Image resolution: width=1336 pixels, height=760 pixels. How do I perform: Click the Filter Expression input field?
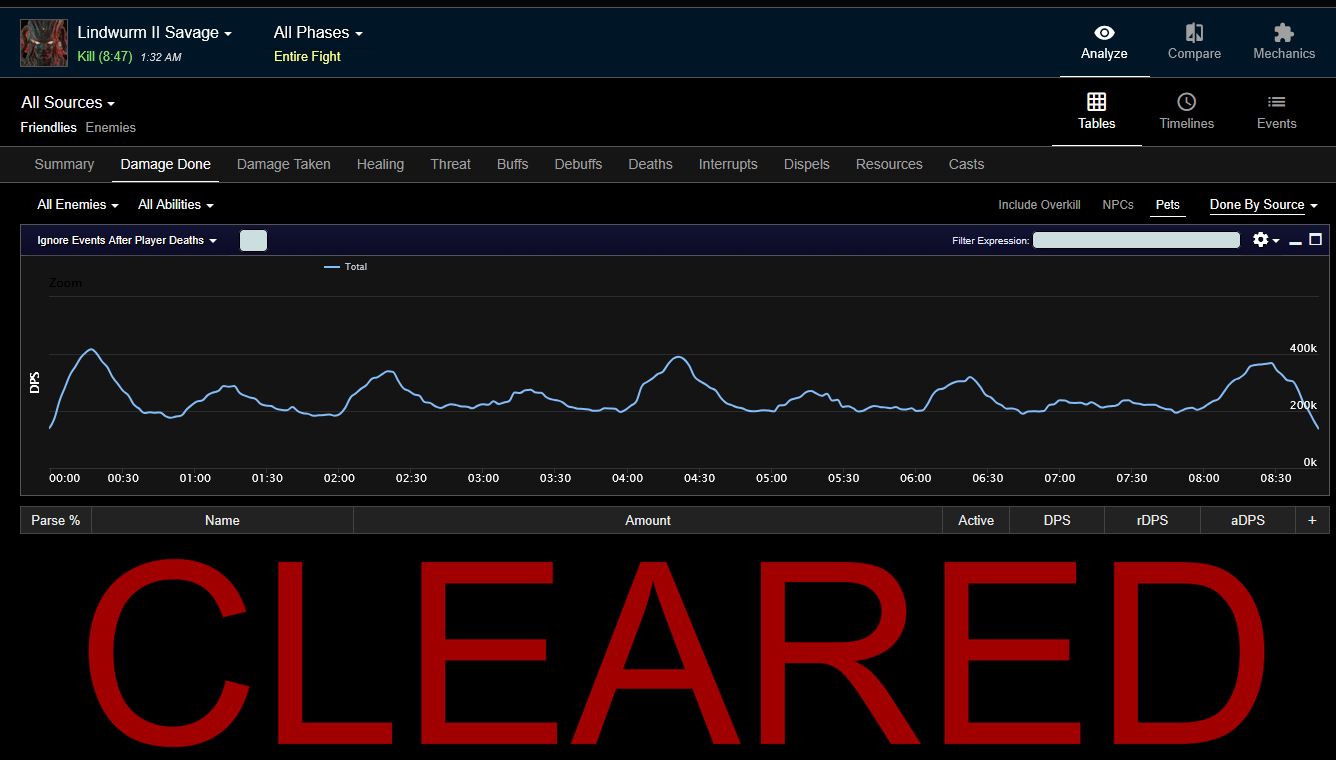[1136, 240]
